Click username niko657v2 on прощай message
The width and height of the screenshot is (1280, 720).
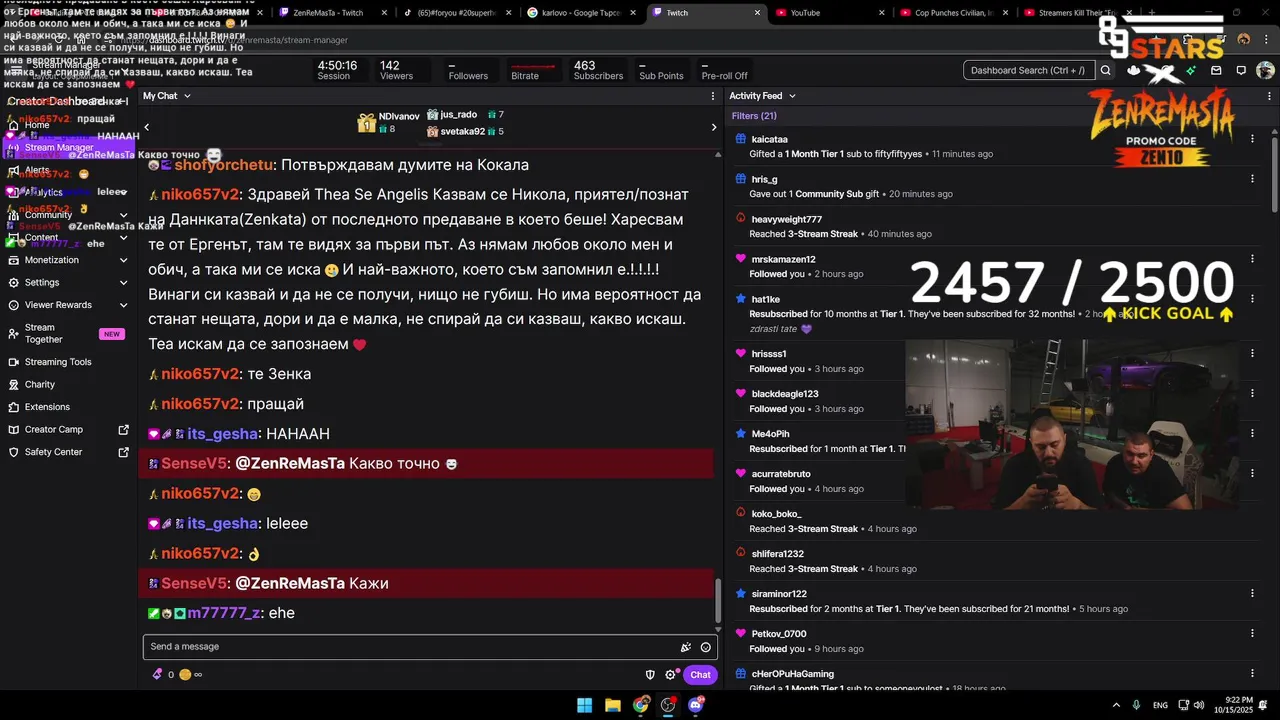[200, 404]
